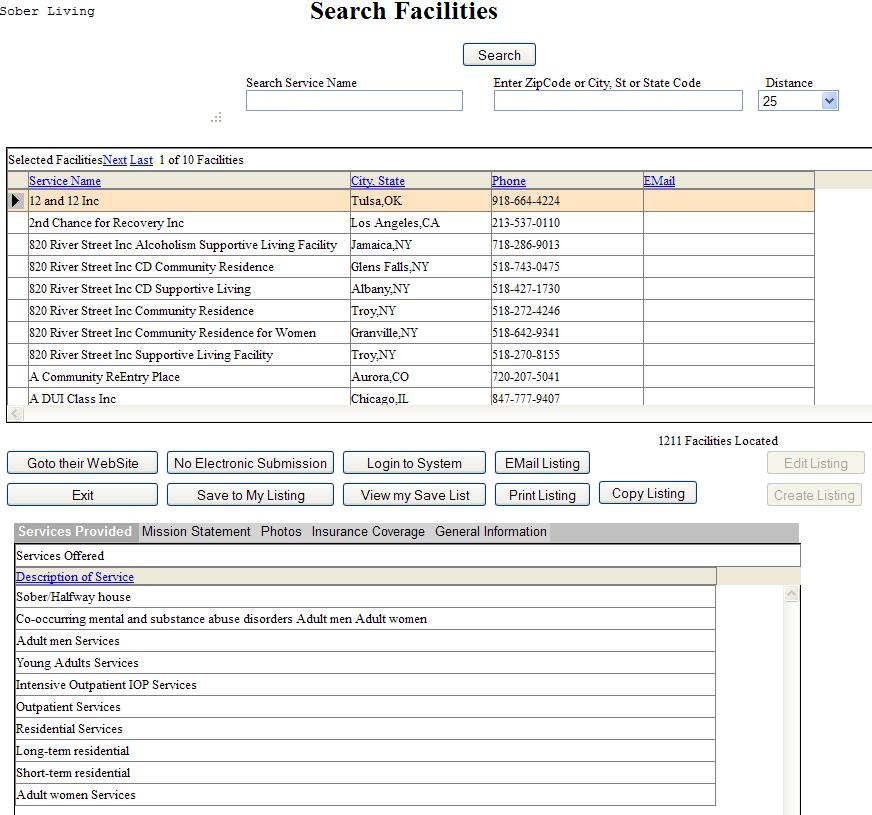
Task: Open the Distance dropdown
Action: tap(828, 101)
